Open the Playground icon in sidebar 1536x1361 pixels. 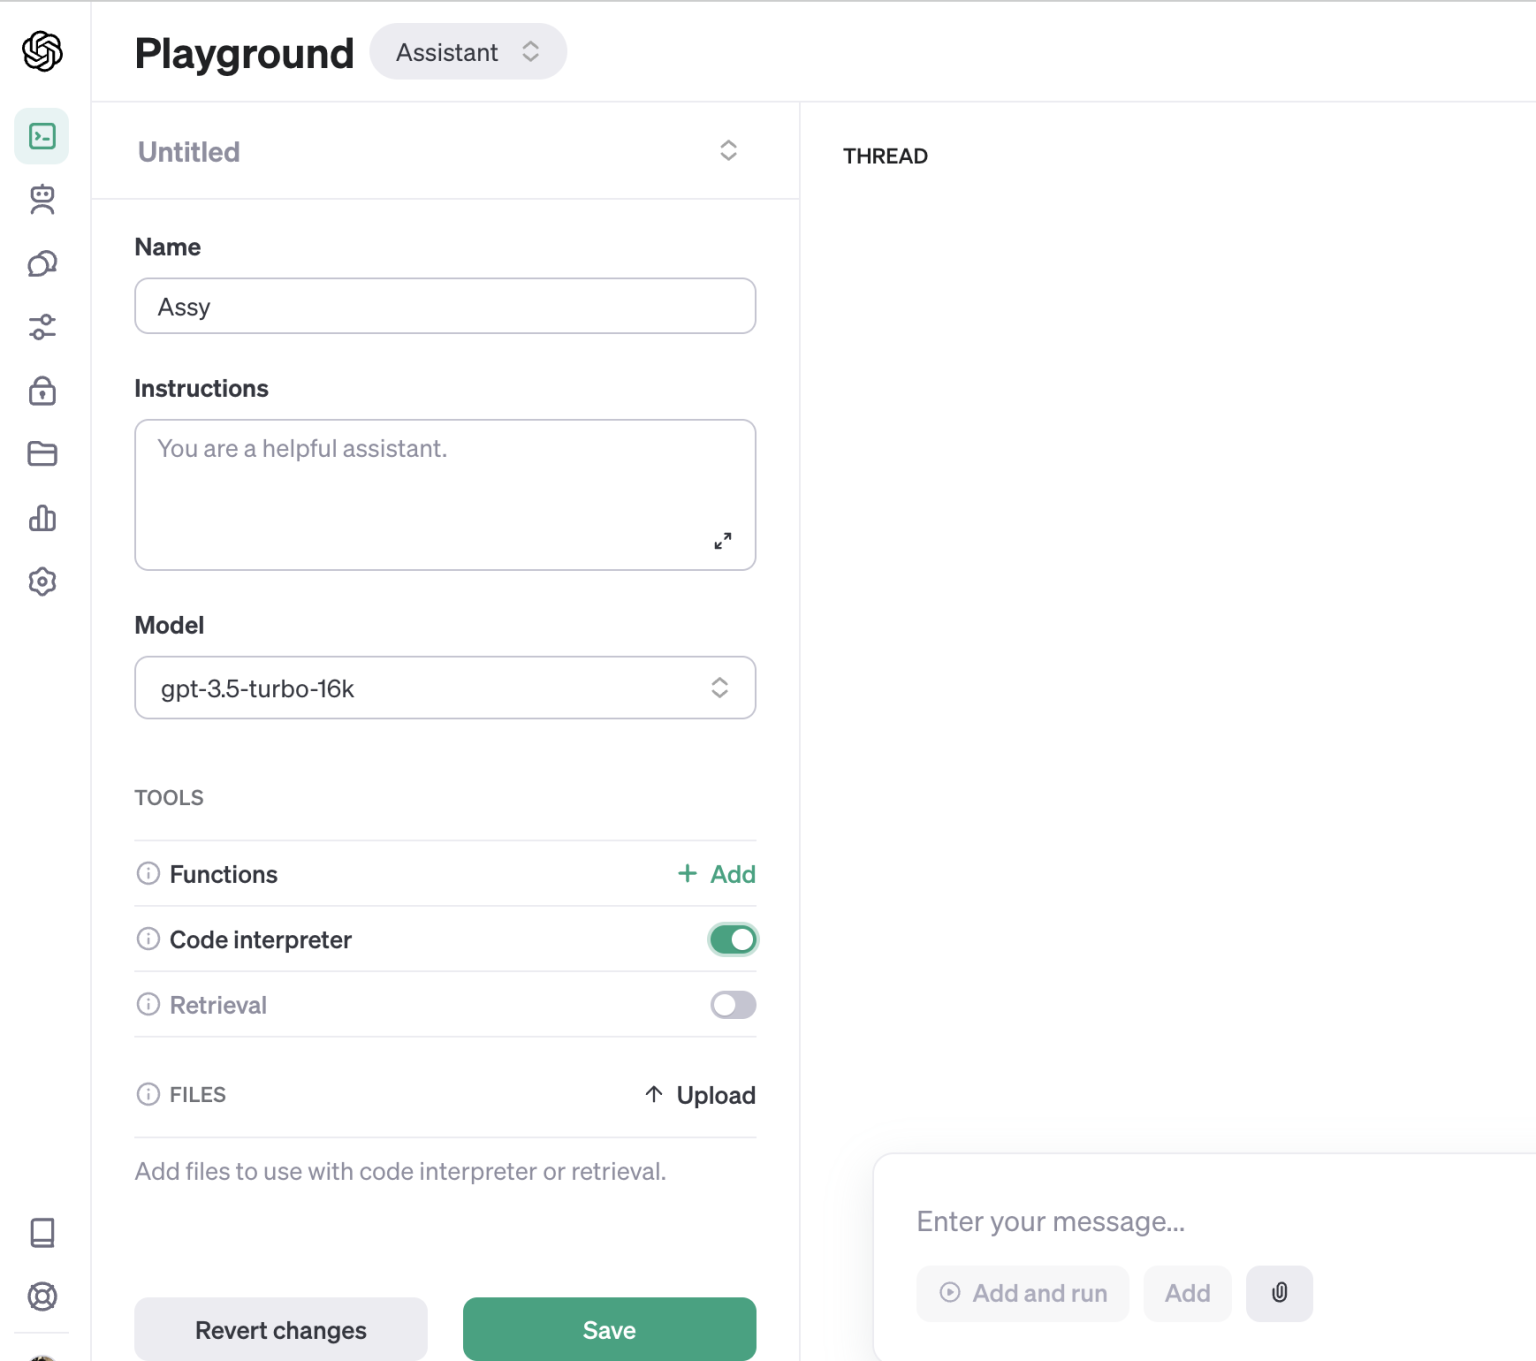[42, 136]
